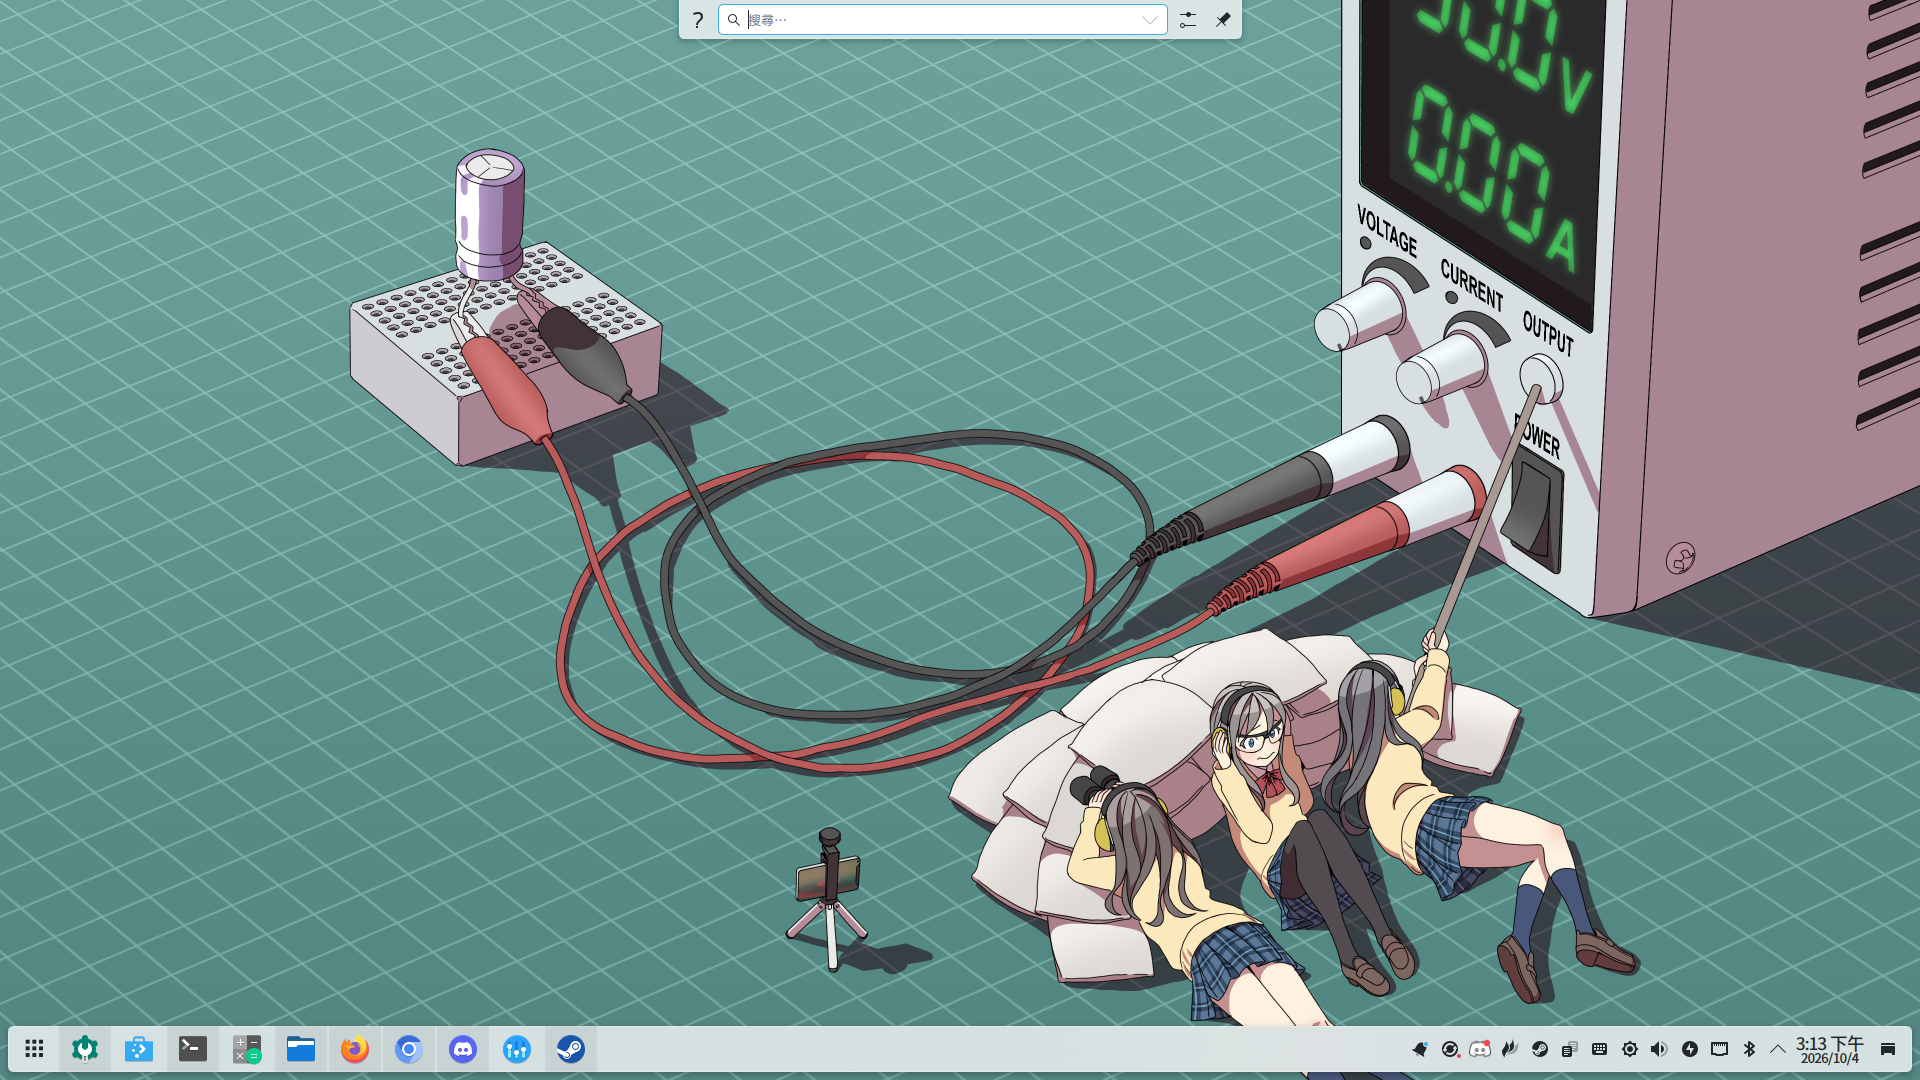Expand hidden system tray icons arrow

pyautogui.click(x=1777, y=1049)
